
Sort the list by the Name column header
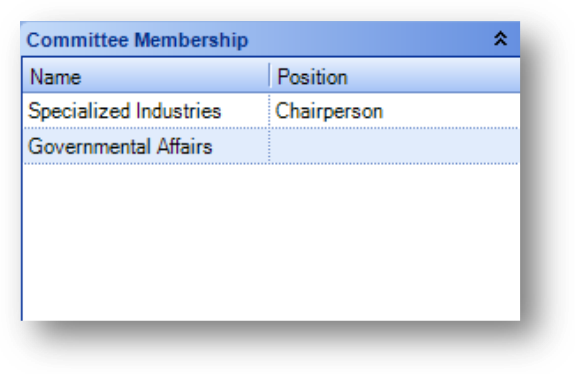[146, 76]
